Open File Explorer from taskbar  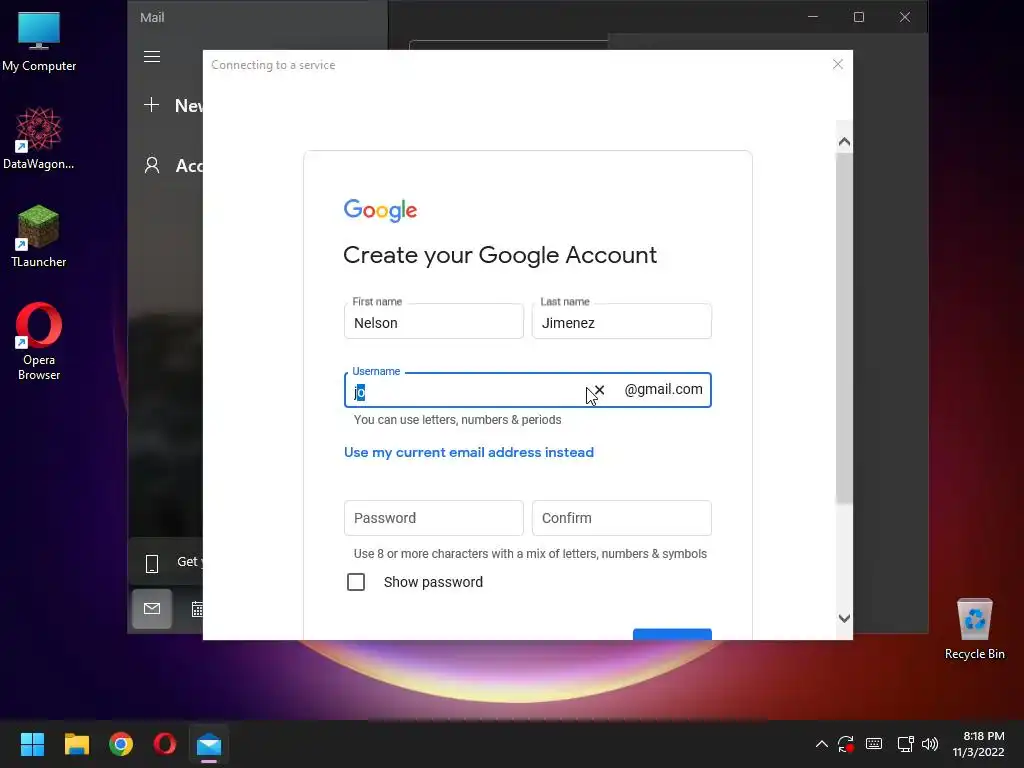76,744
